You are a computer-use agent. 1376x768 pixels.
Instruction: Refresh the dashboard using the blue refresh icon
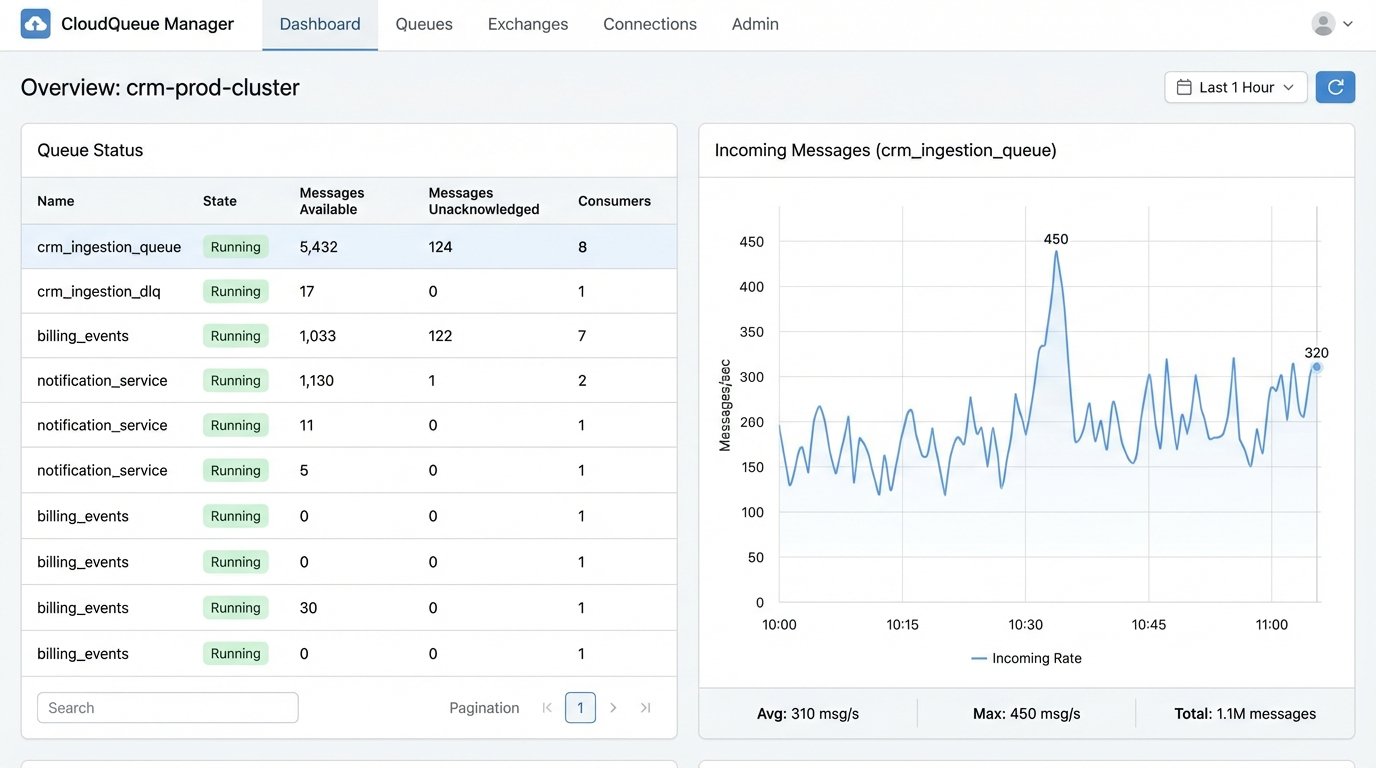click(x=1335, y=87)
